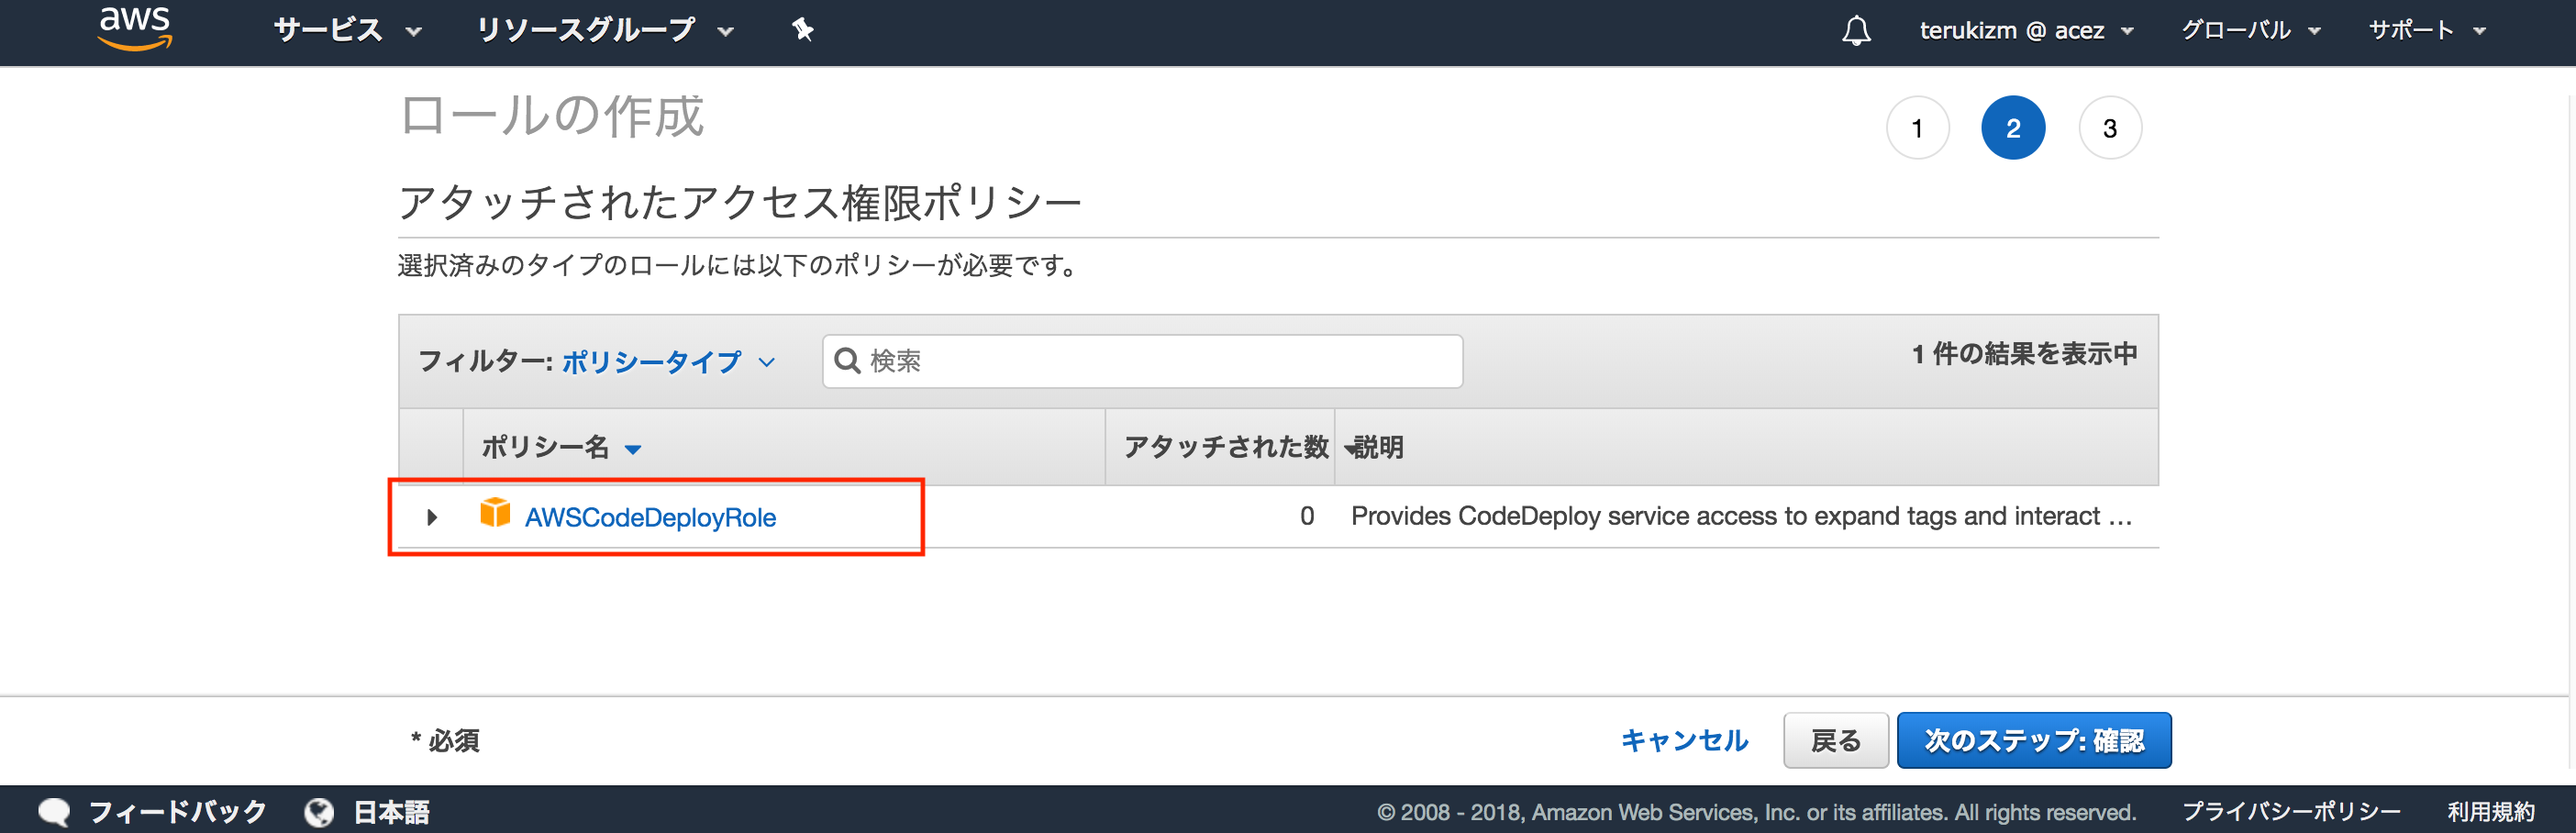
Task: Click the search magnifier icon
Action: point(847,361)
